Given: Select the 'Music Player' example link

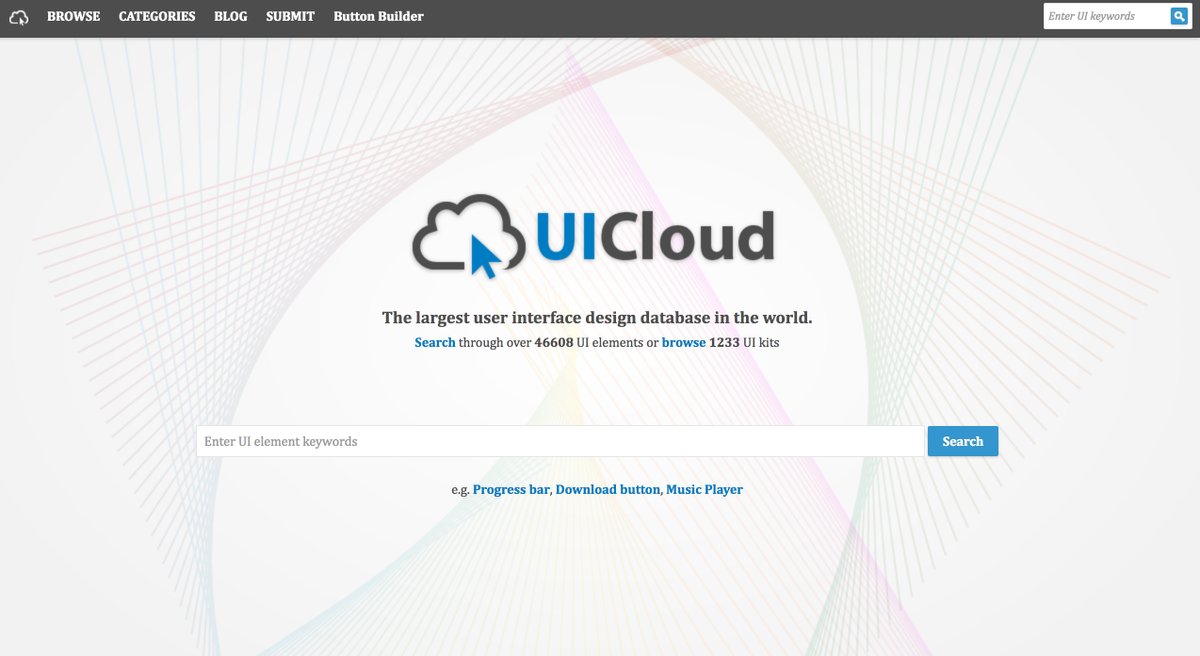Looking at the screenshot, I should 704,490.
